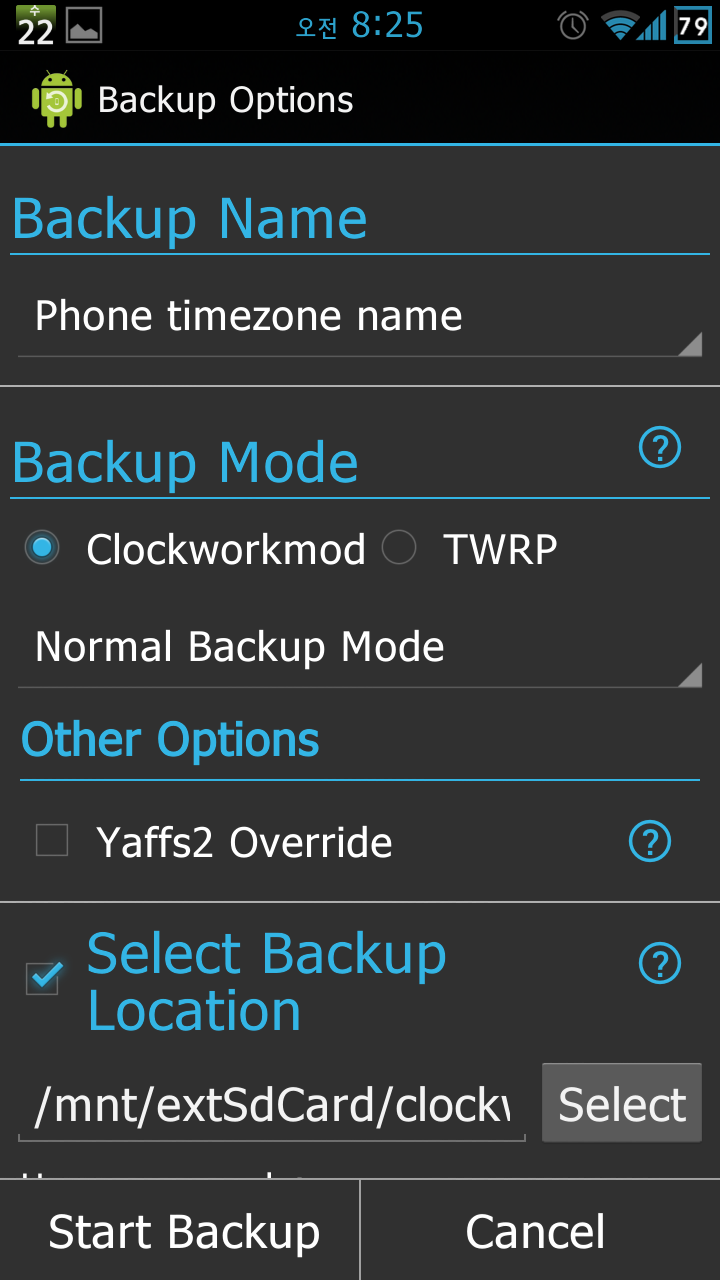Enable the Yaffs2 Override checkbox
This screenshot has width=720, height=1280.
[52, 840]
